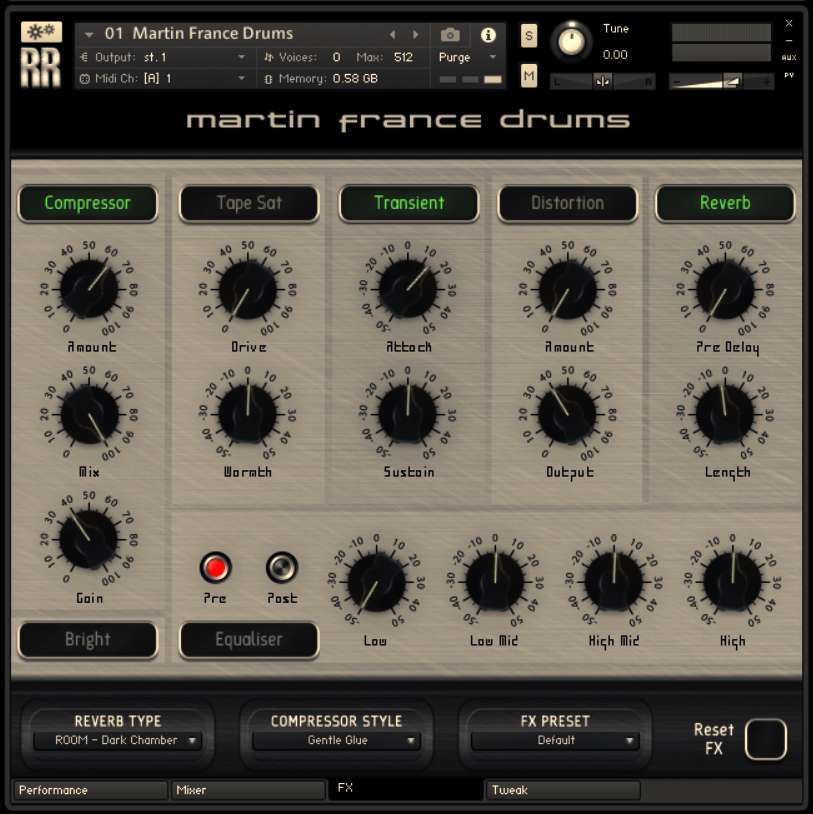
Task: Toggle the AUX sends panel
Action: pyautogui.click(x=789, y=57)
